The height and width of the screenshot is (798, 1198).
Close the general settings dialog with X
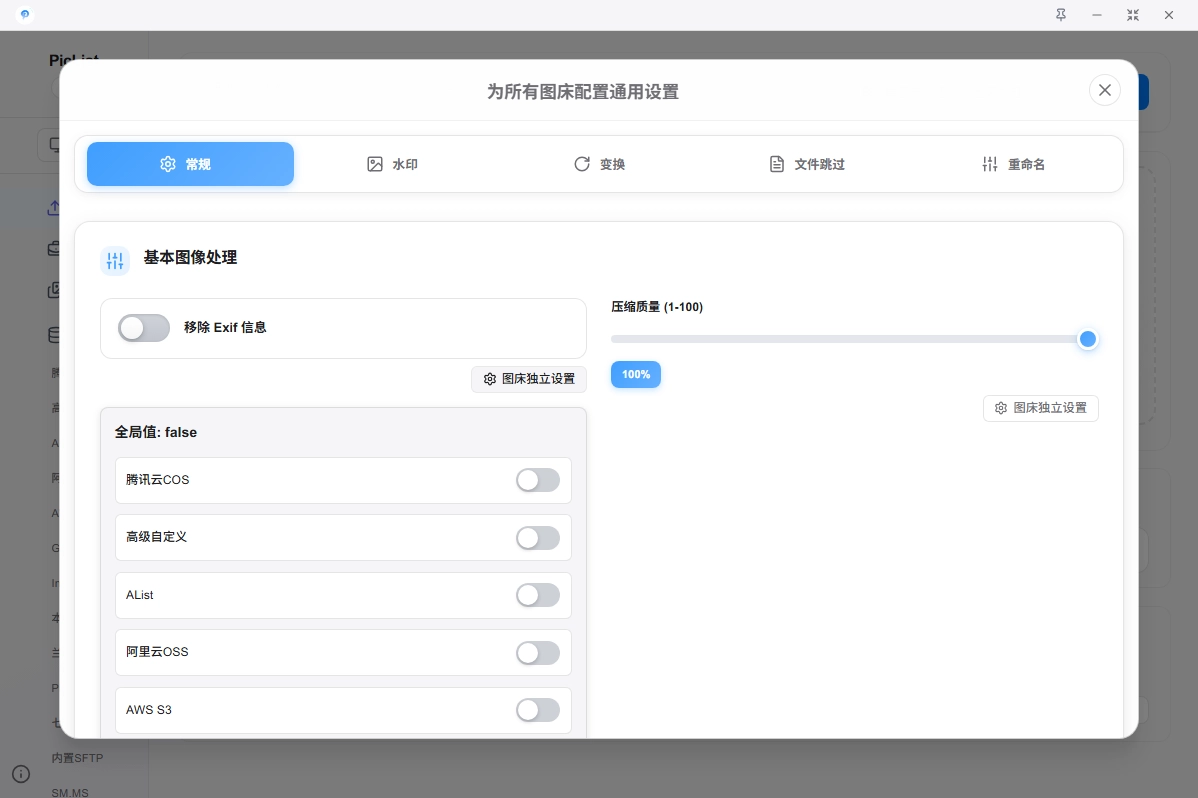click(x=1104, y=90)
